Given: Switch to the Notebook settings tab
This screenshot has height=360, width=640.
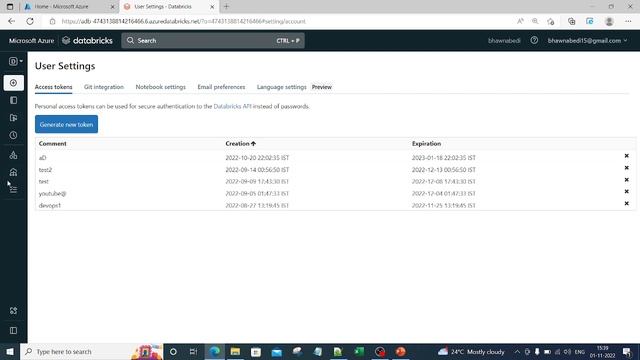Looking at the screenshot, I should point(160,87).
